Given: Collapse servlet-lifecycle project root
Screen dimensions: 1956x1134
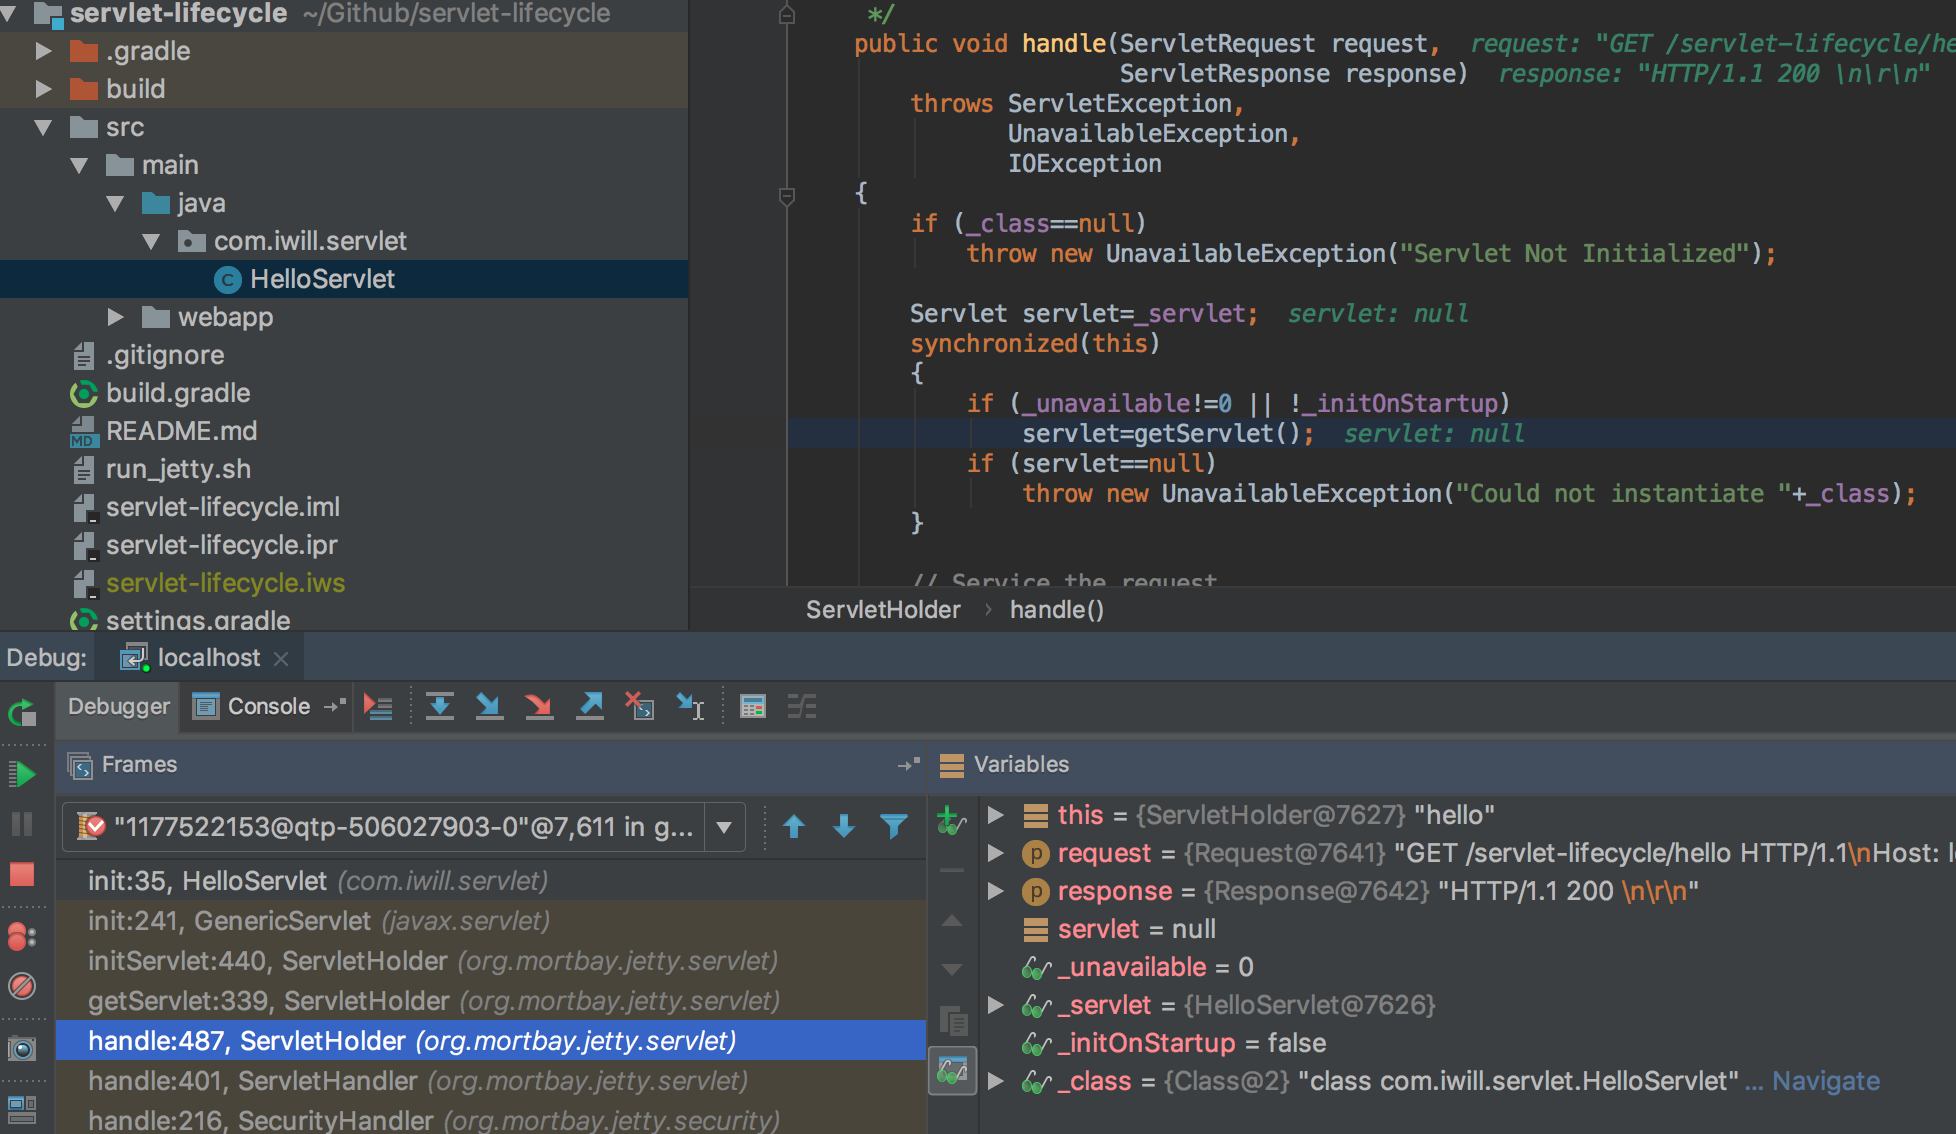Looking at the screenshot, I should coord(10,14).
